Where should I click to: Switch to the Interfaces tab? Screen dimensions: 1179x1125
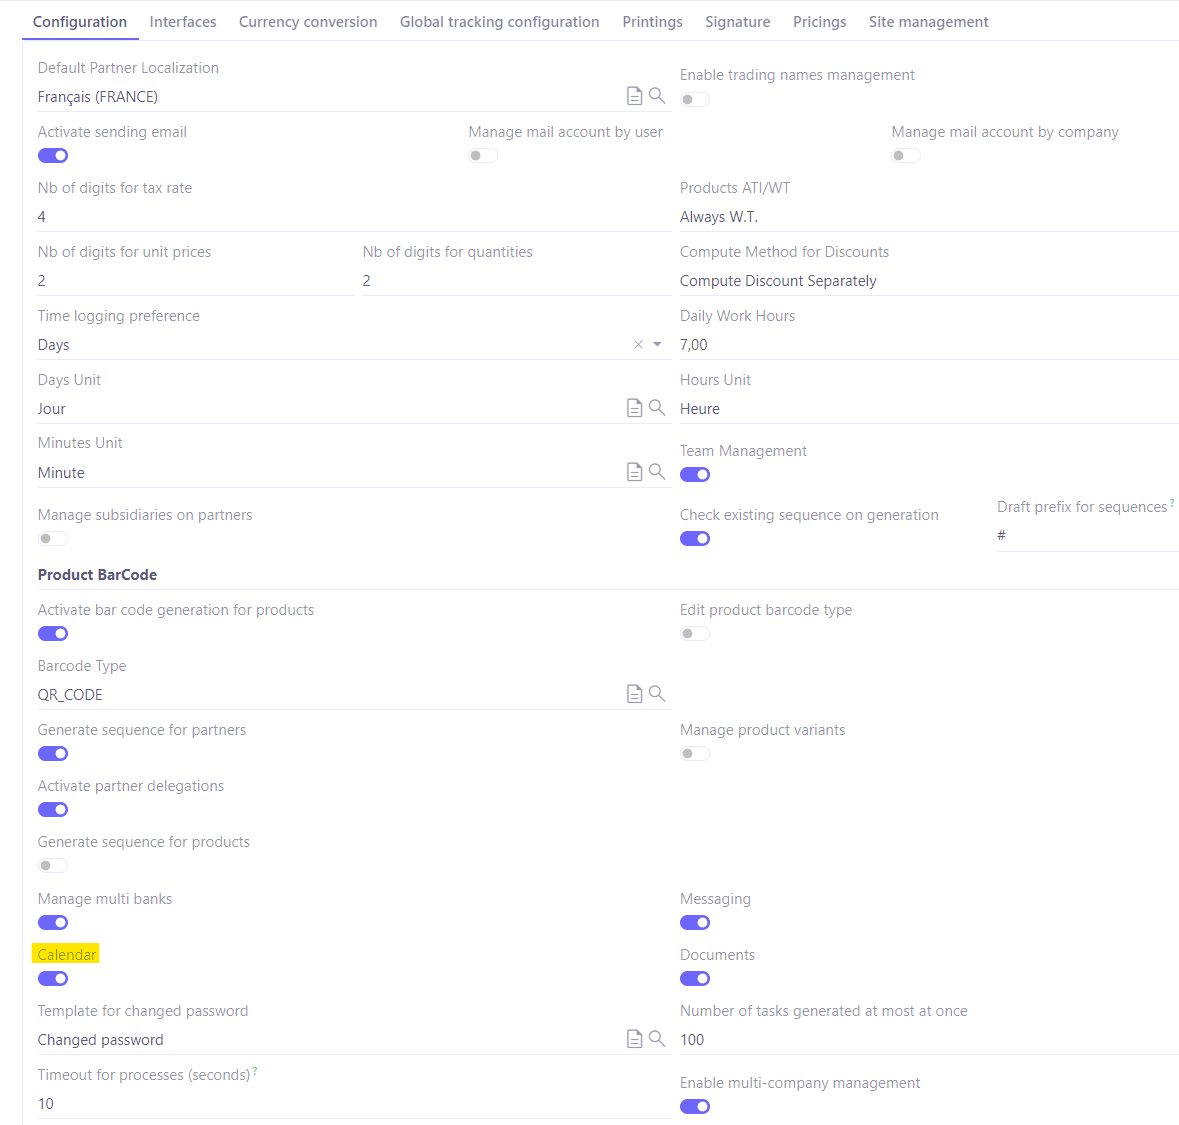tap(183, 21)
